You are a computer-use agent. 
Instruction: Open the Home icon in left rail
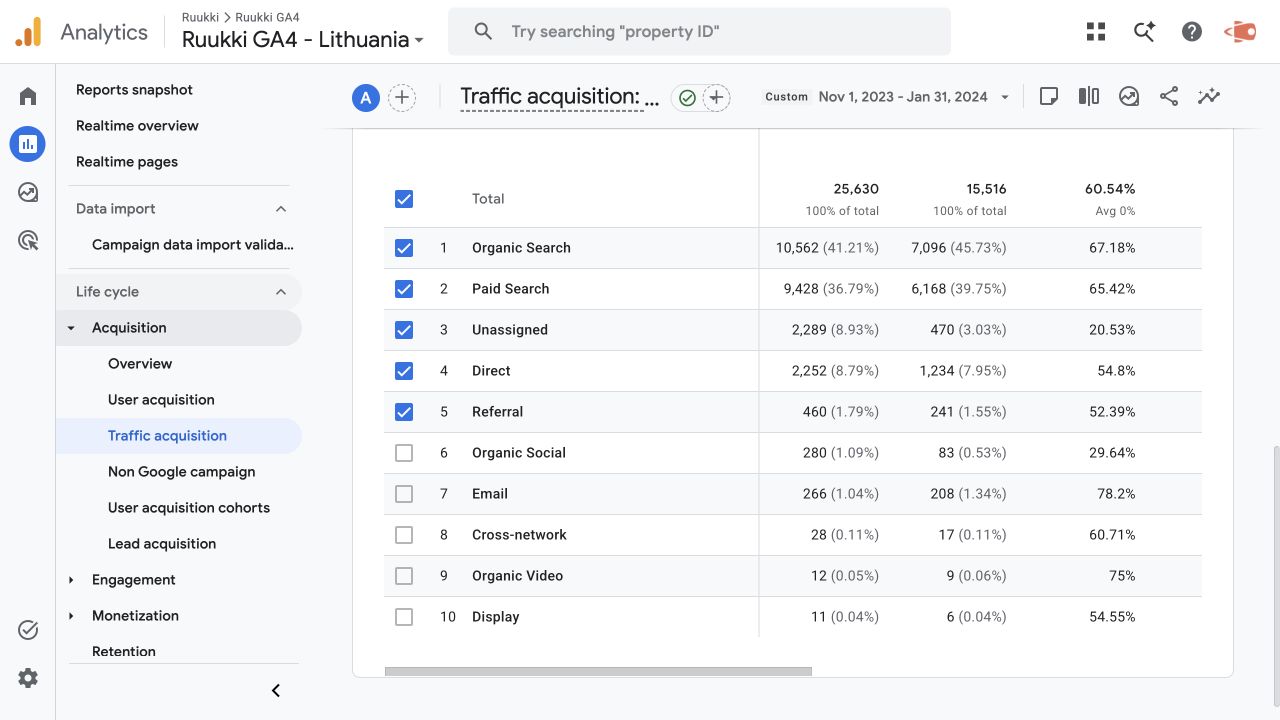click(x=28, y=96)
